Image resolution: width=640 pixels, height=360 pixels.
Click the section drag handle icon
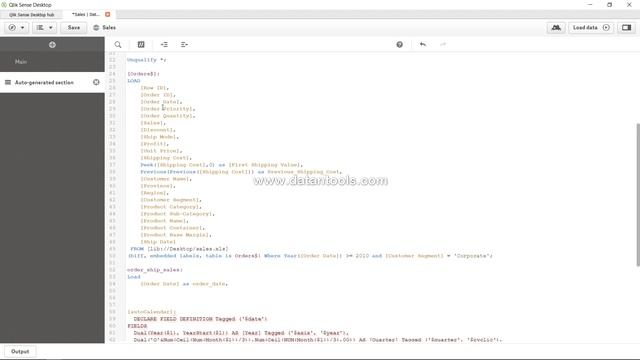tap(8, 82)
